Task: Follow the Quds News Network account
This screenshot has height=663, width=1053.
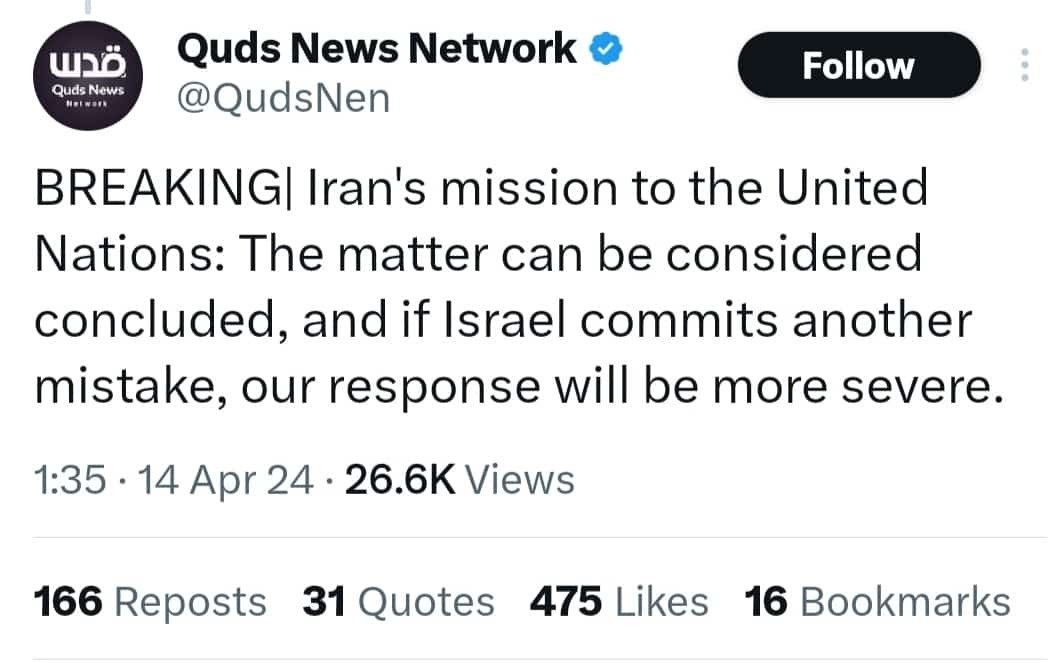Action: pos(858,66)
